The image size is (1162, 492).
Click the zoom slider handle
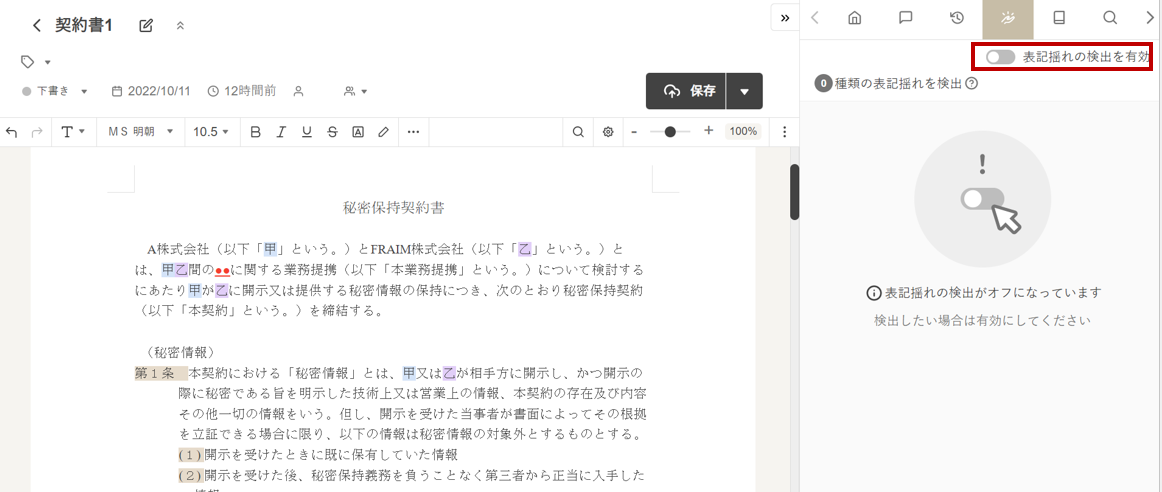pyautogui.click(x=670, y=132)
